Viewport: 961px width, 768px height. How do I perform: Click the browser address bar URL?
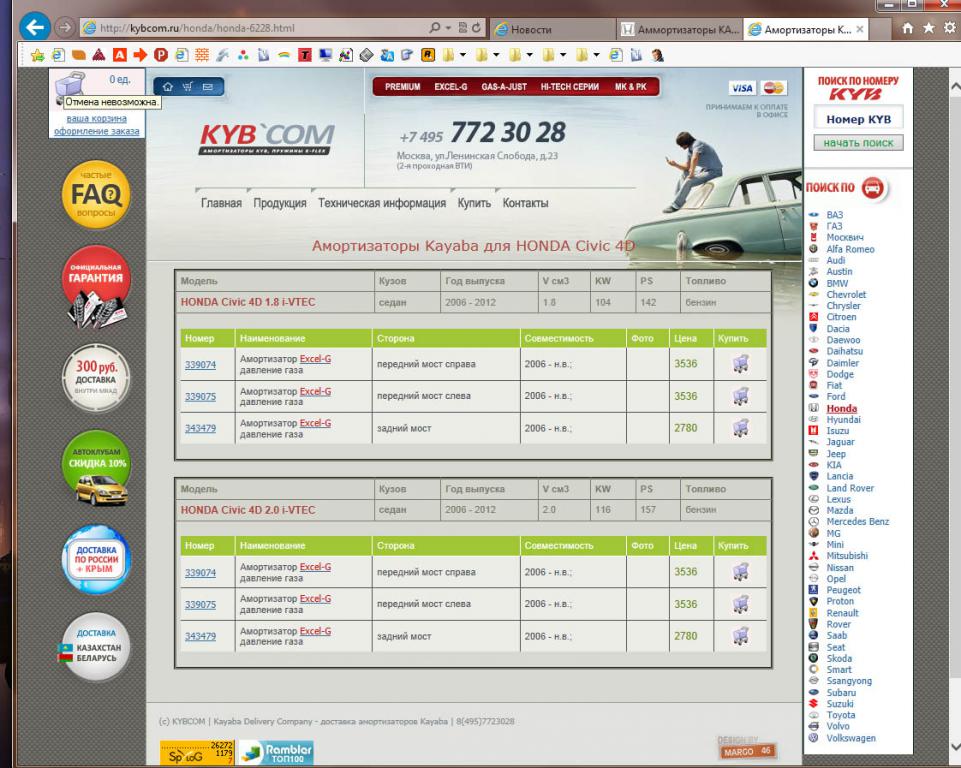point(197,28)
